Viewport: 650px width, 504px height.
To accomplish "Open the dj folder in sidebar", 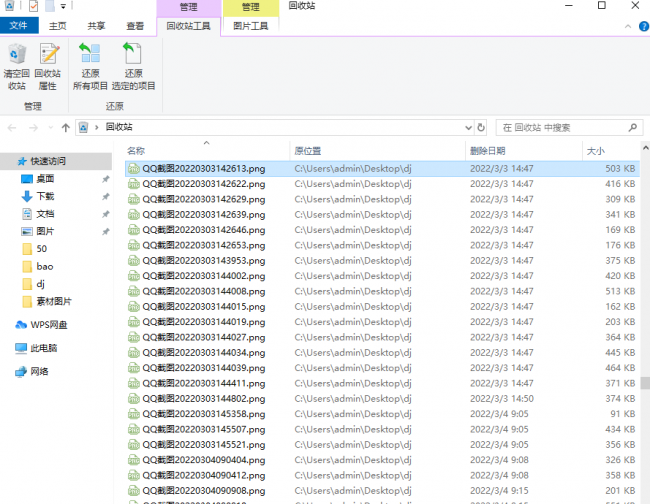I will (40, 284).
